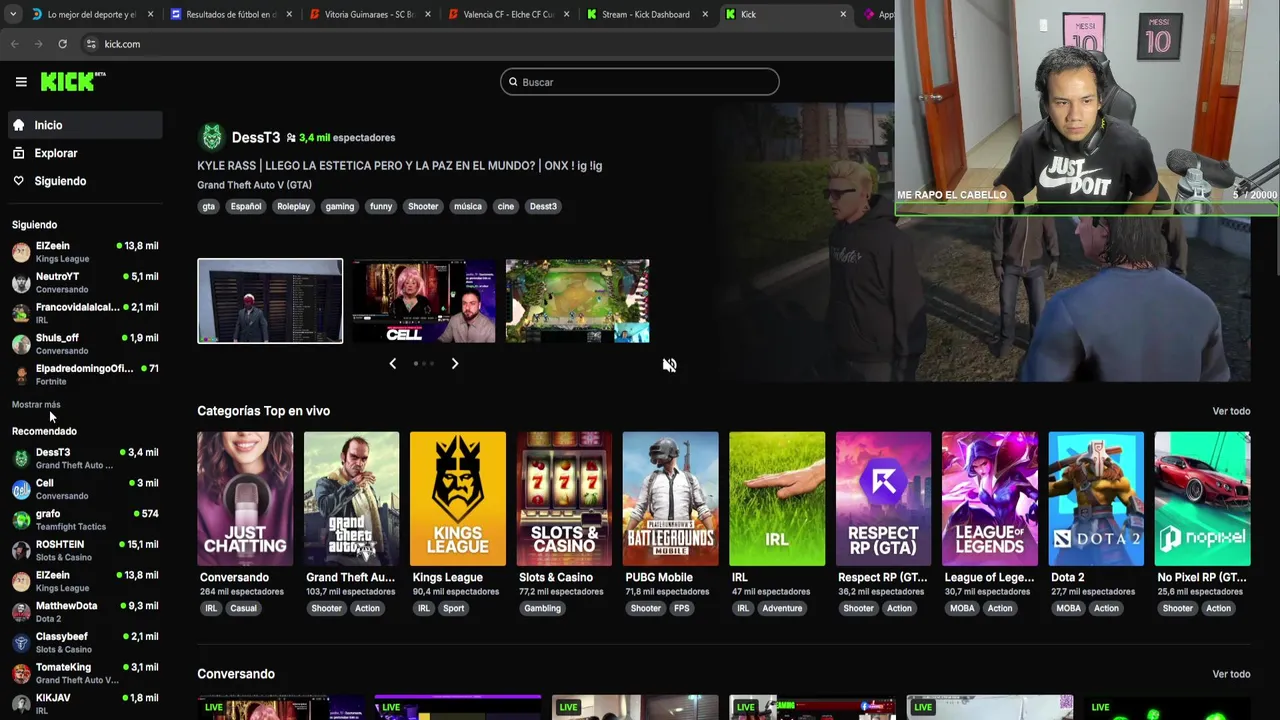Viewport: 1280px width, 720px height.
Task: Open Dota 2 category card
Action: pos(1096,499)
